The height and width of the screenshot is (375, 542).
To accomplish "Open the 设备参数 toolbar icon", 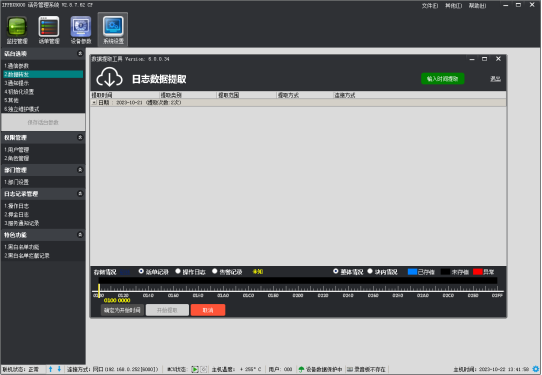I will pos(81,27).
